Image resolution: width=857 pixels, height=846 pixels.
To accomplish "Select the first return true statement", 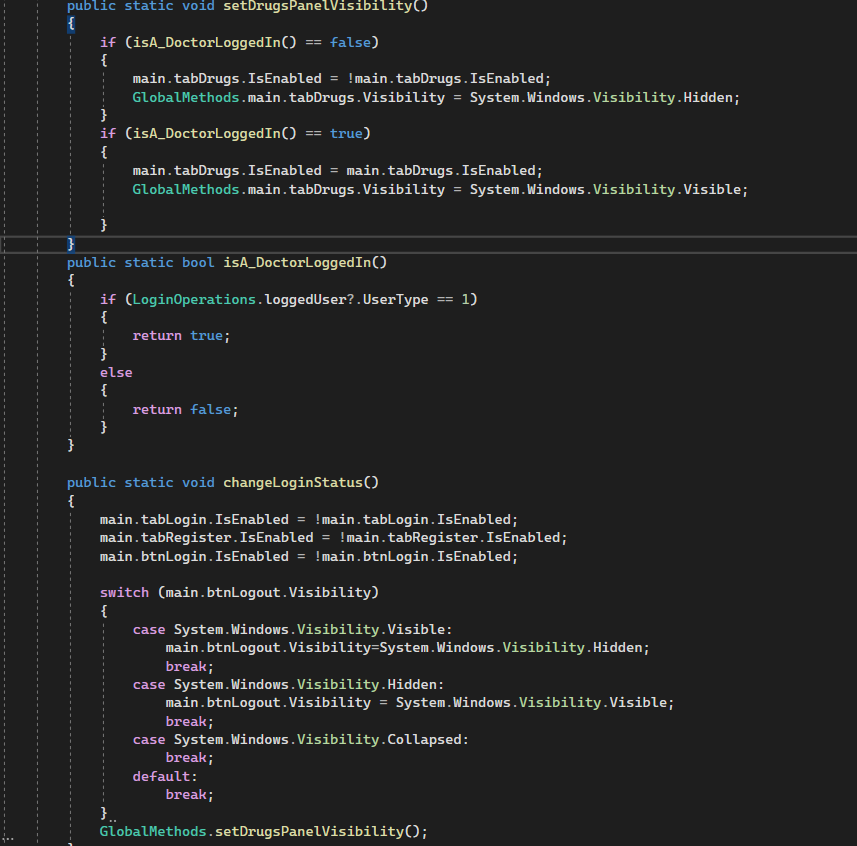I will 181,335.
